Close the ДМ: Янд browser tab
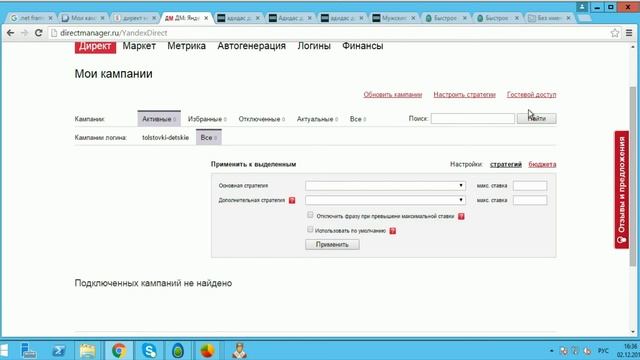This screenshot has width=640, height=360. (206, 18)
